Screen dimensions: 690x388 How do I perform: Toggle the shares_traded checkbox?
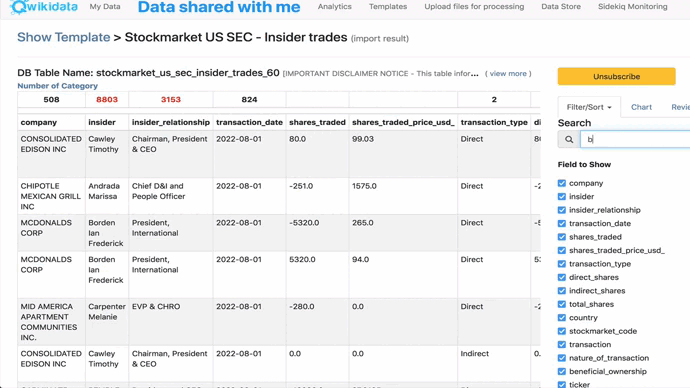pos(562,237)
